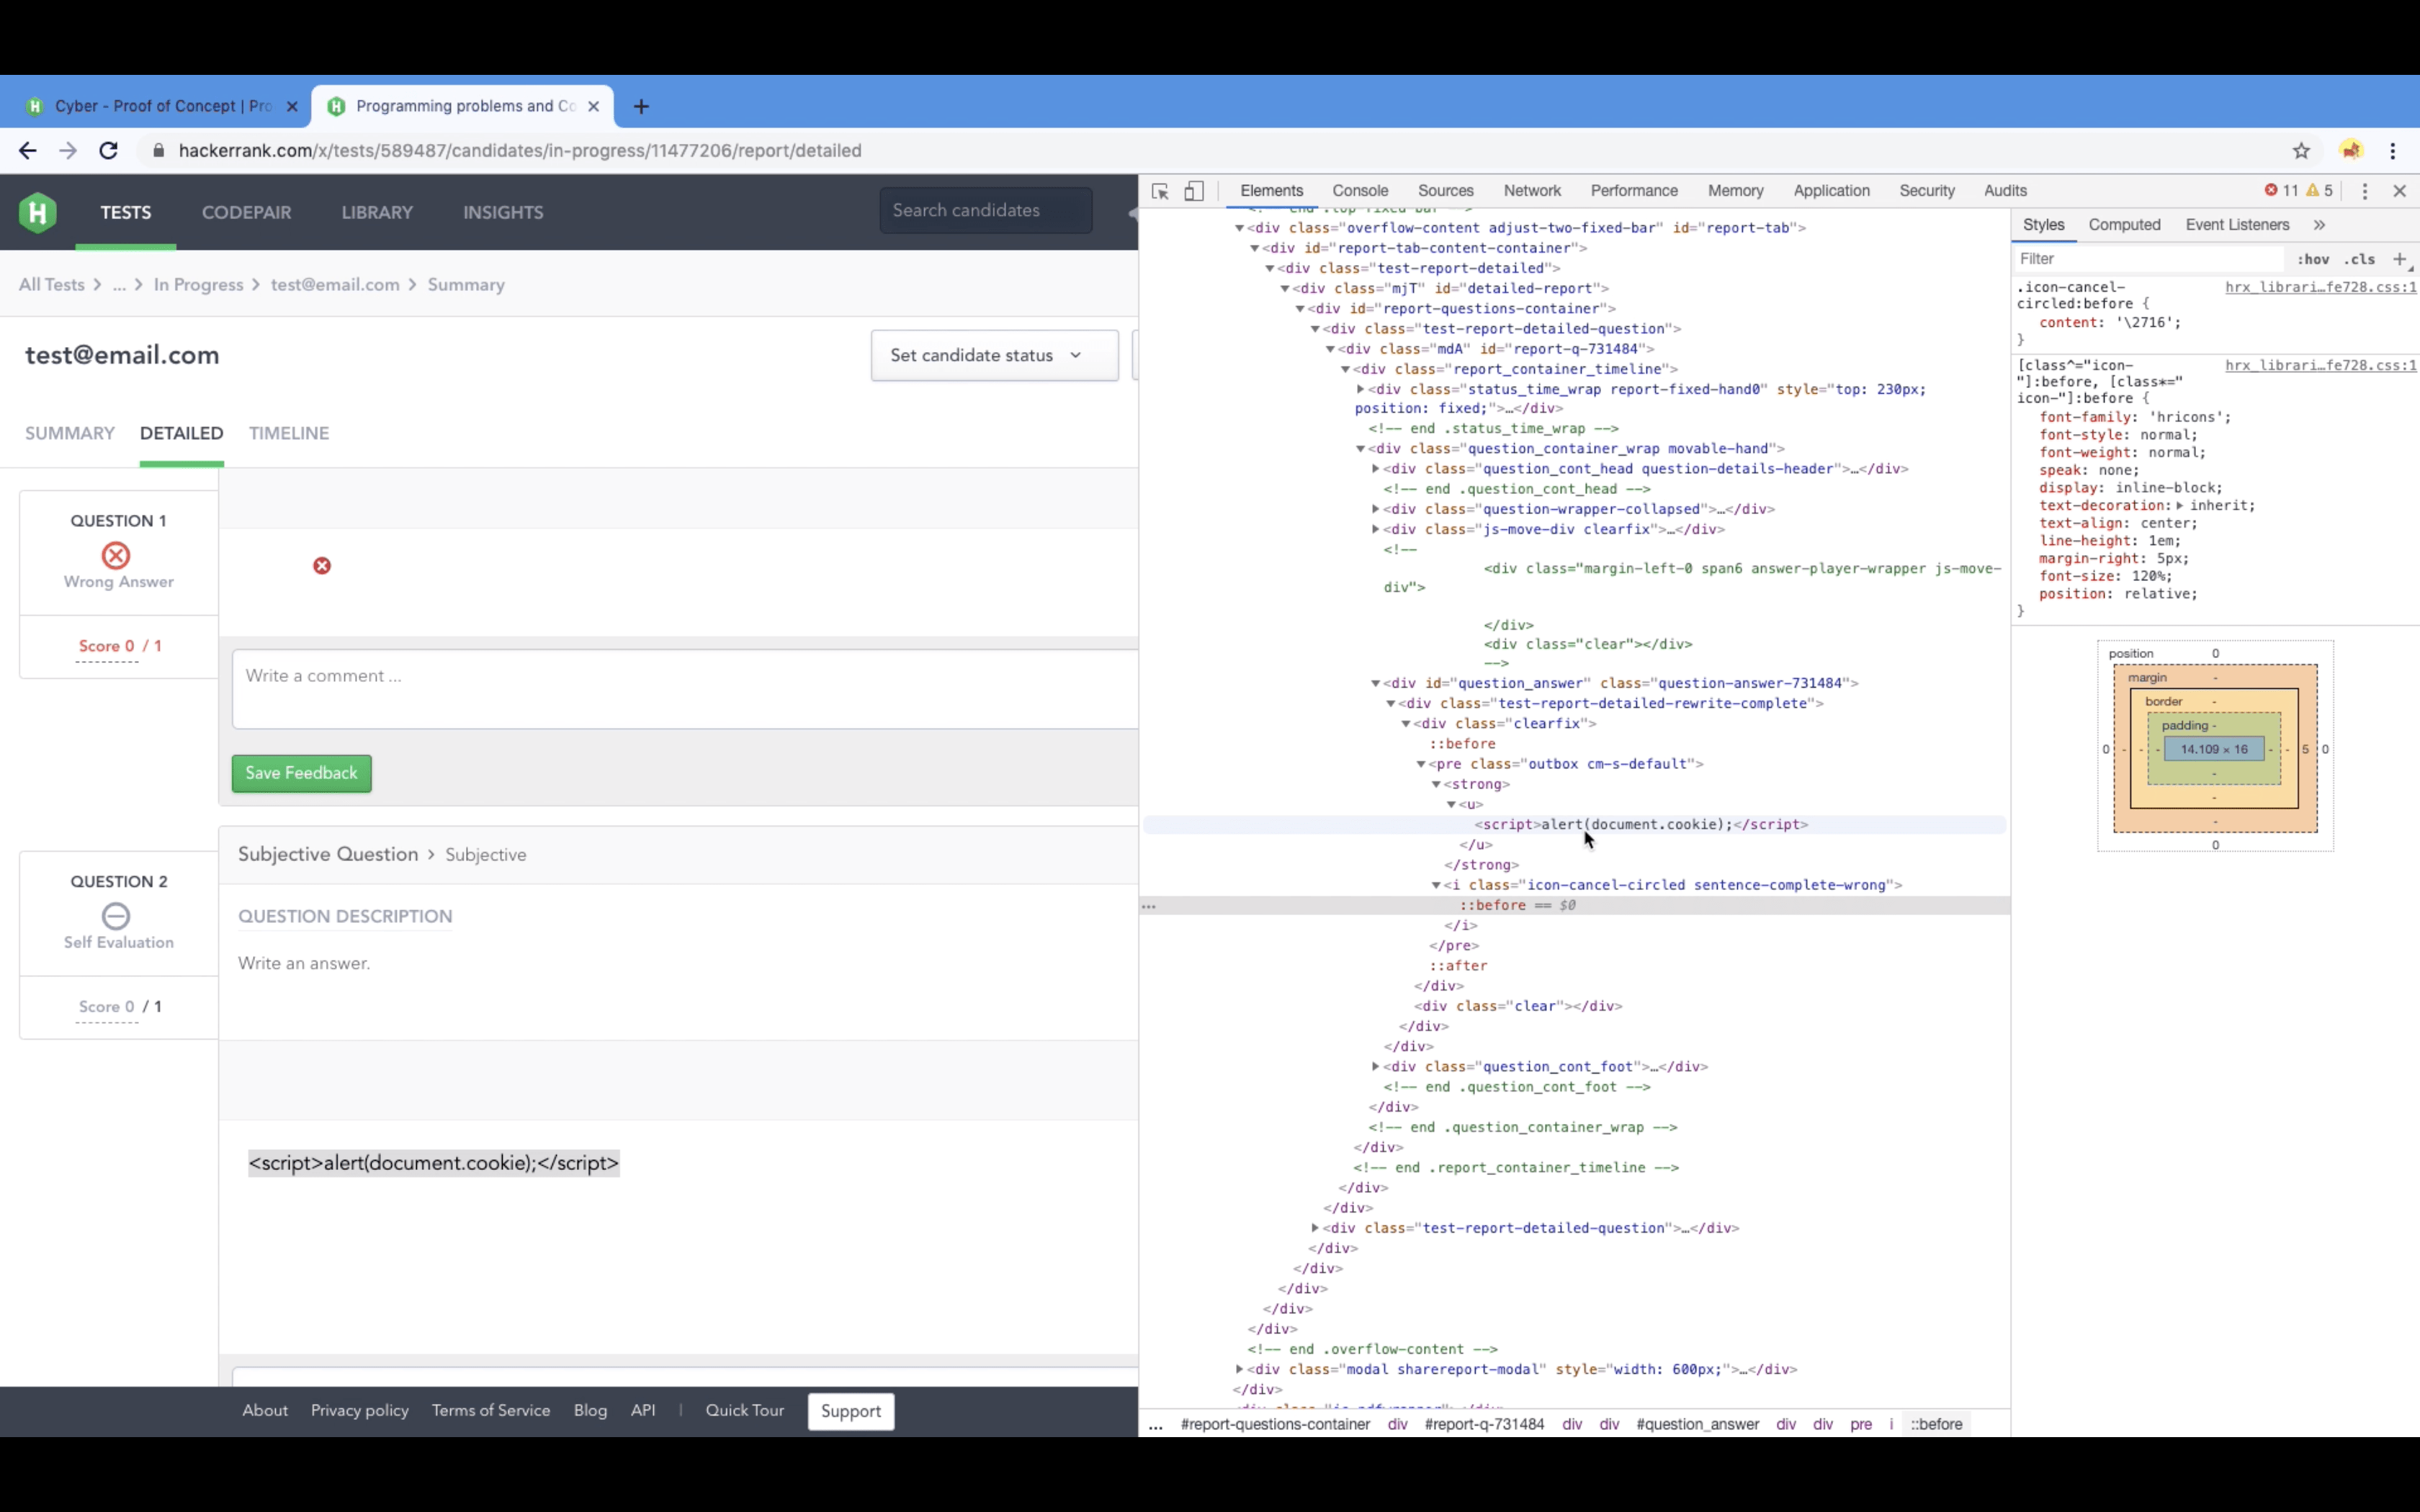This screenshot has height=1512, width=2420.
Task: Close the Programming problems tab
Action: [594, 106]
